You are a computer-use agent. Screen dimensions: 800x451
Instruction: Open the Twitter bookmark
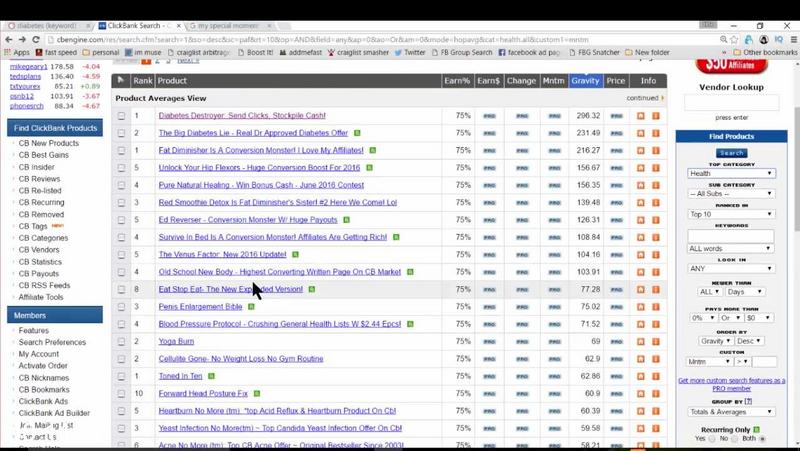point(410,52)
